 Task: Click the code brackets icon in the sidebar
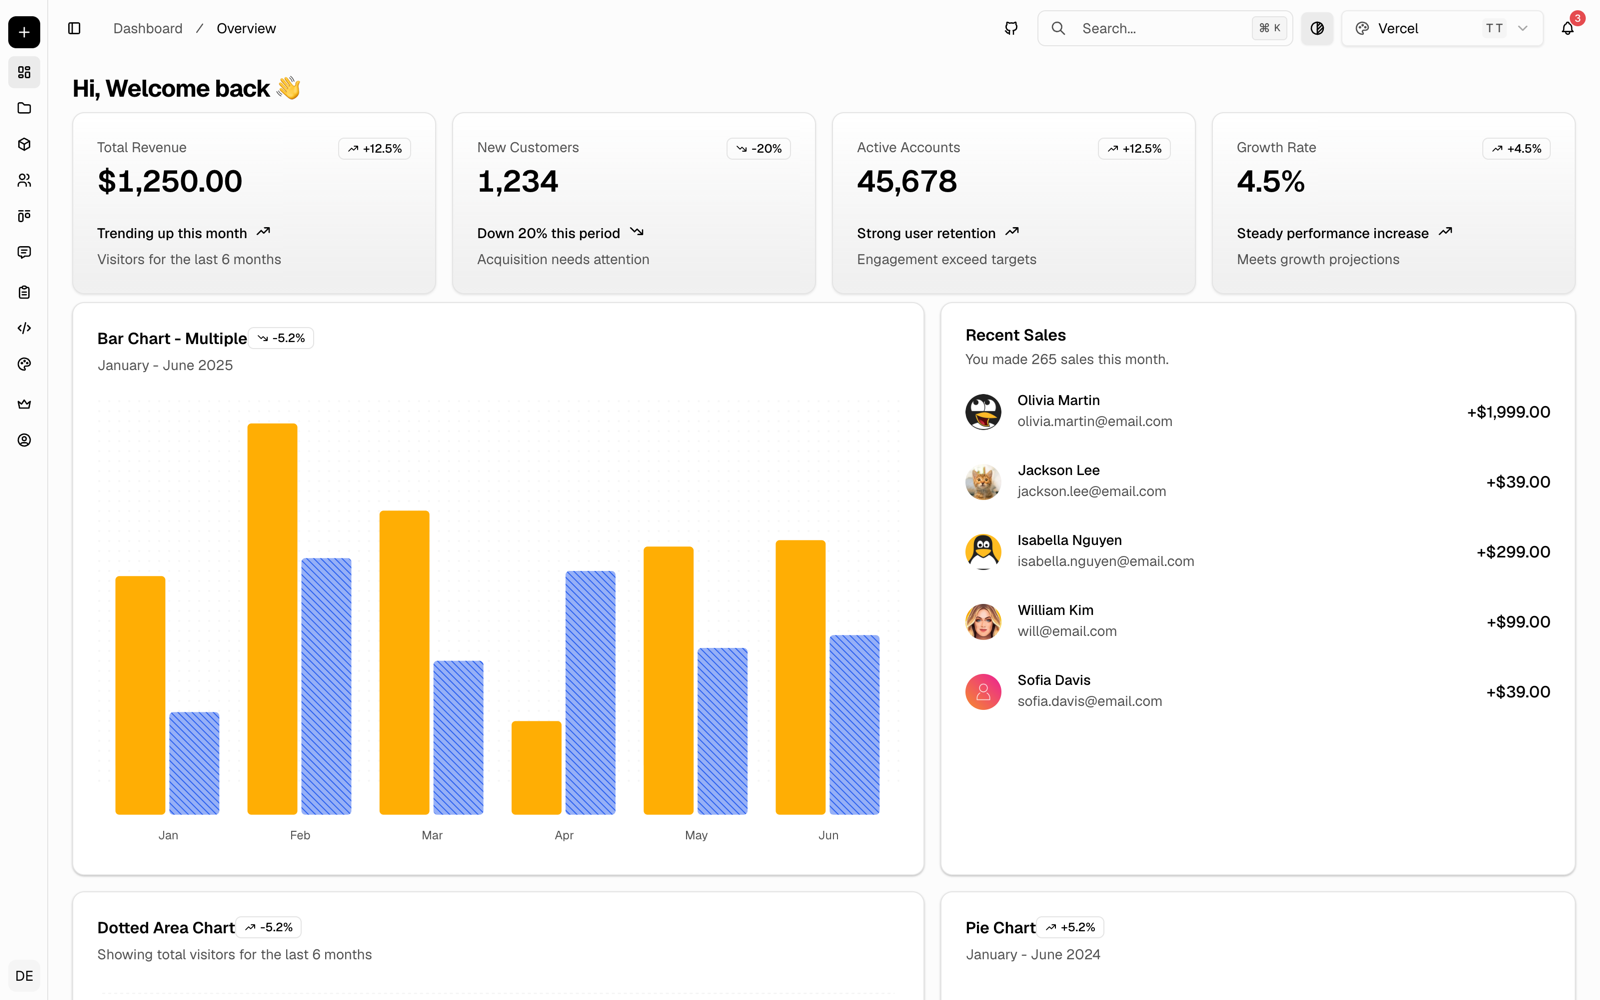pyautogui.click(x=24, y=328)
